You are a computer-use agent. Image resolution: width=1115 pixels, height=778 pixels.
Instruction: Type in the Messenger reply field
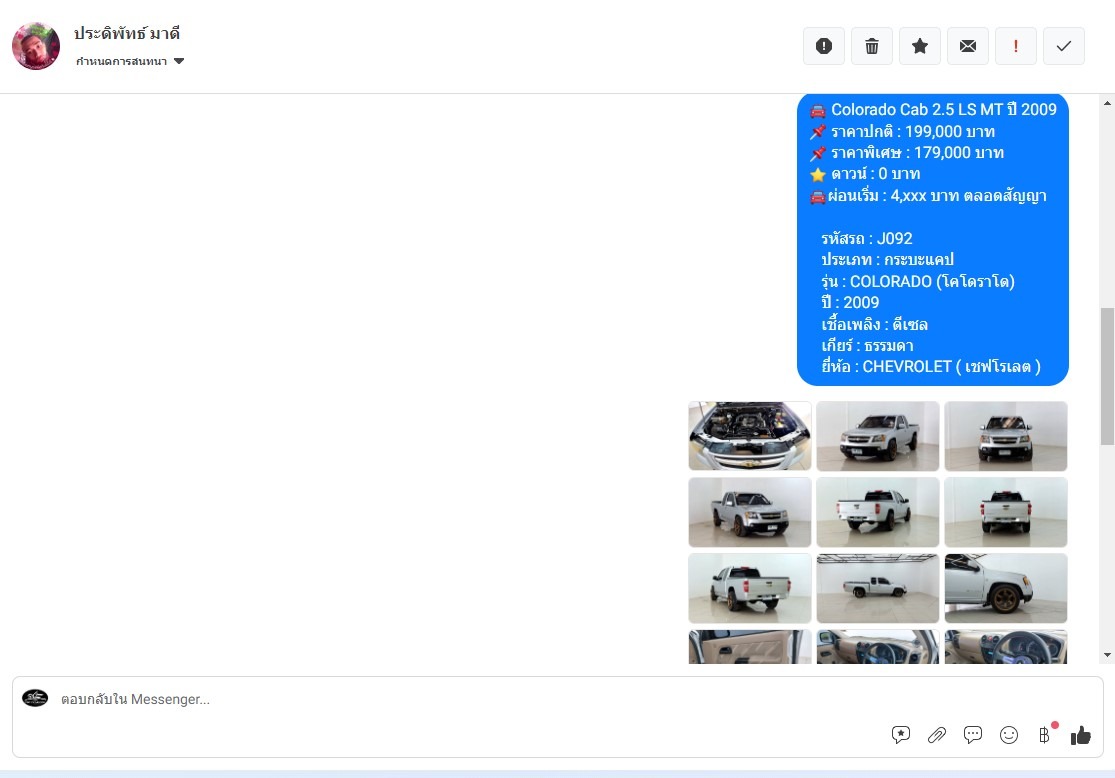450,699
